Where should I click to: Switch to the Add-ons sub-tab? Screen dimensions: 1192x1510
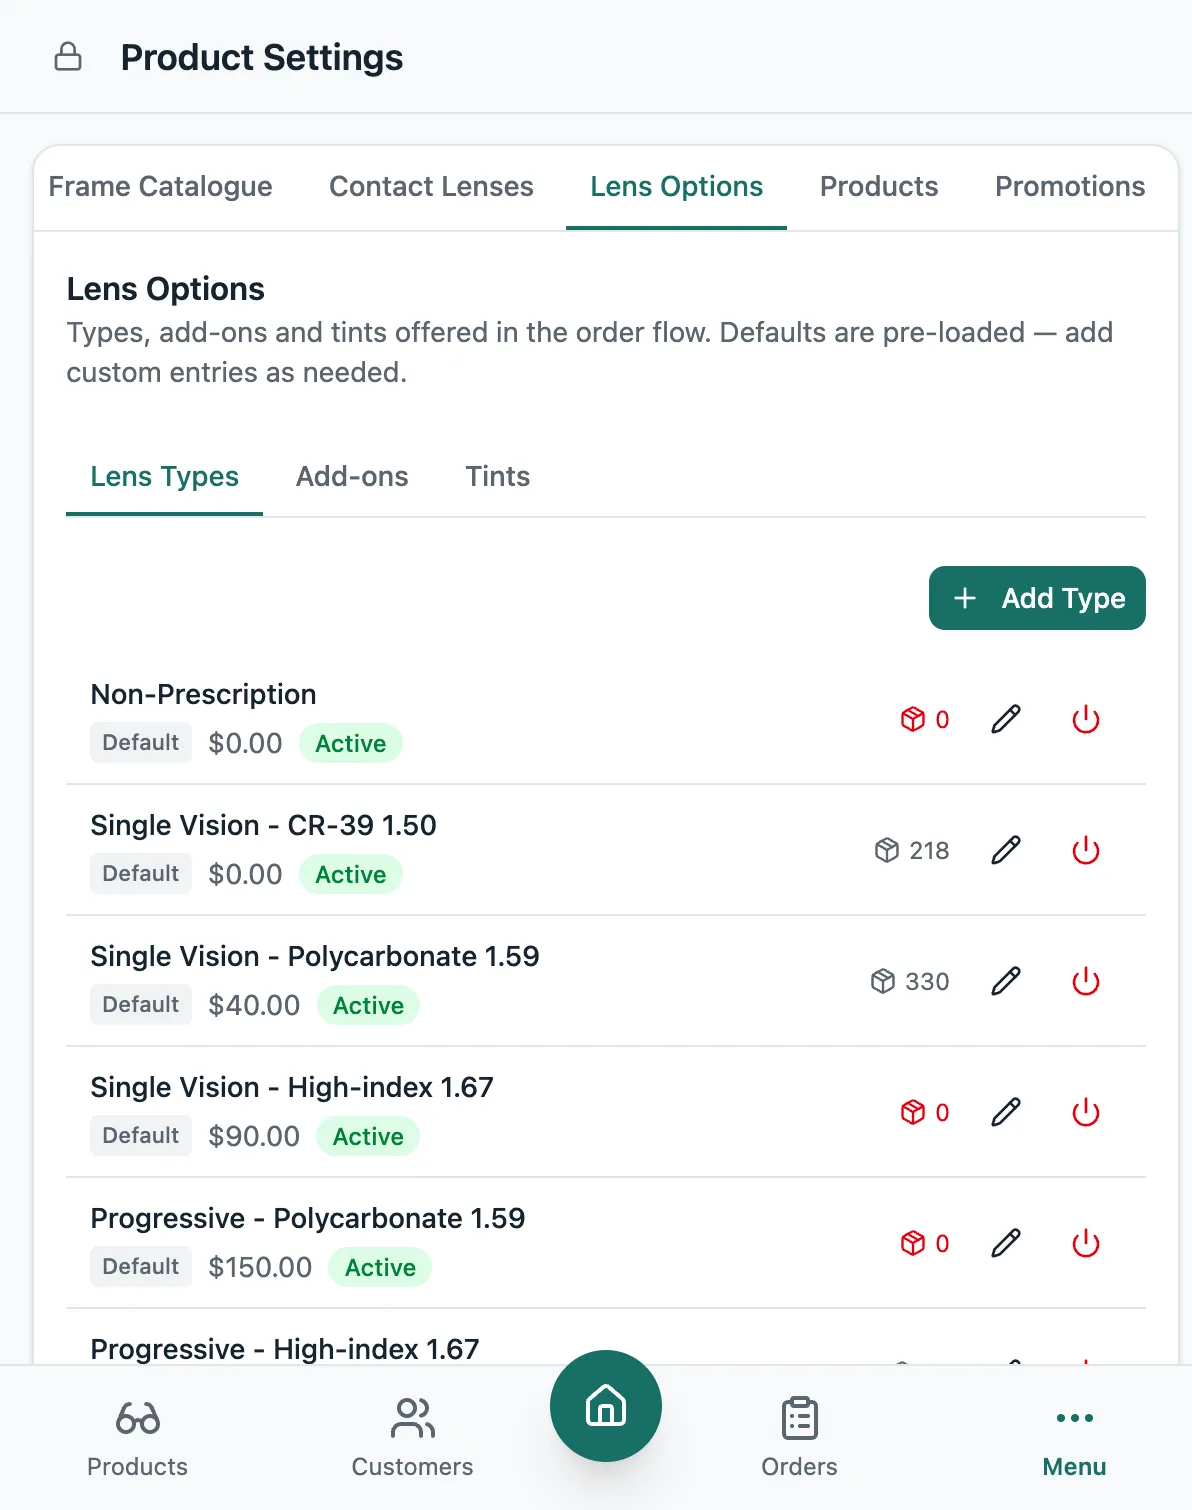pyautogui.click(x=352, y=477)
